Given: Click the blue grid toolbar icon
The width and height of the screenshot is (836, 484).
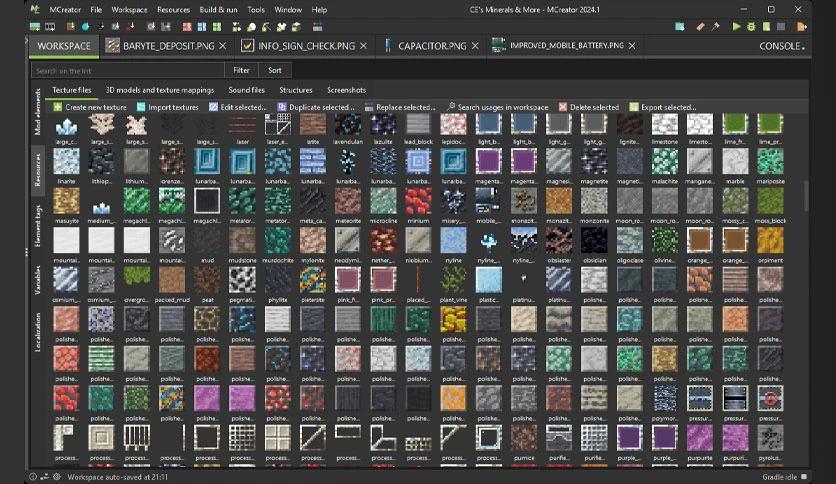Looking at the screenshot, I should click(202, 27).
